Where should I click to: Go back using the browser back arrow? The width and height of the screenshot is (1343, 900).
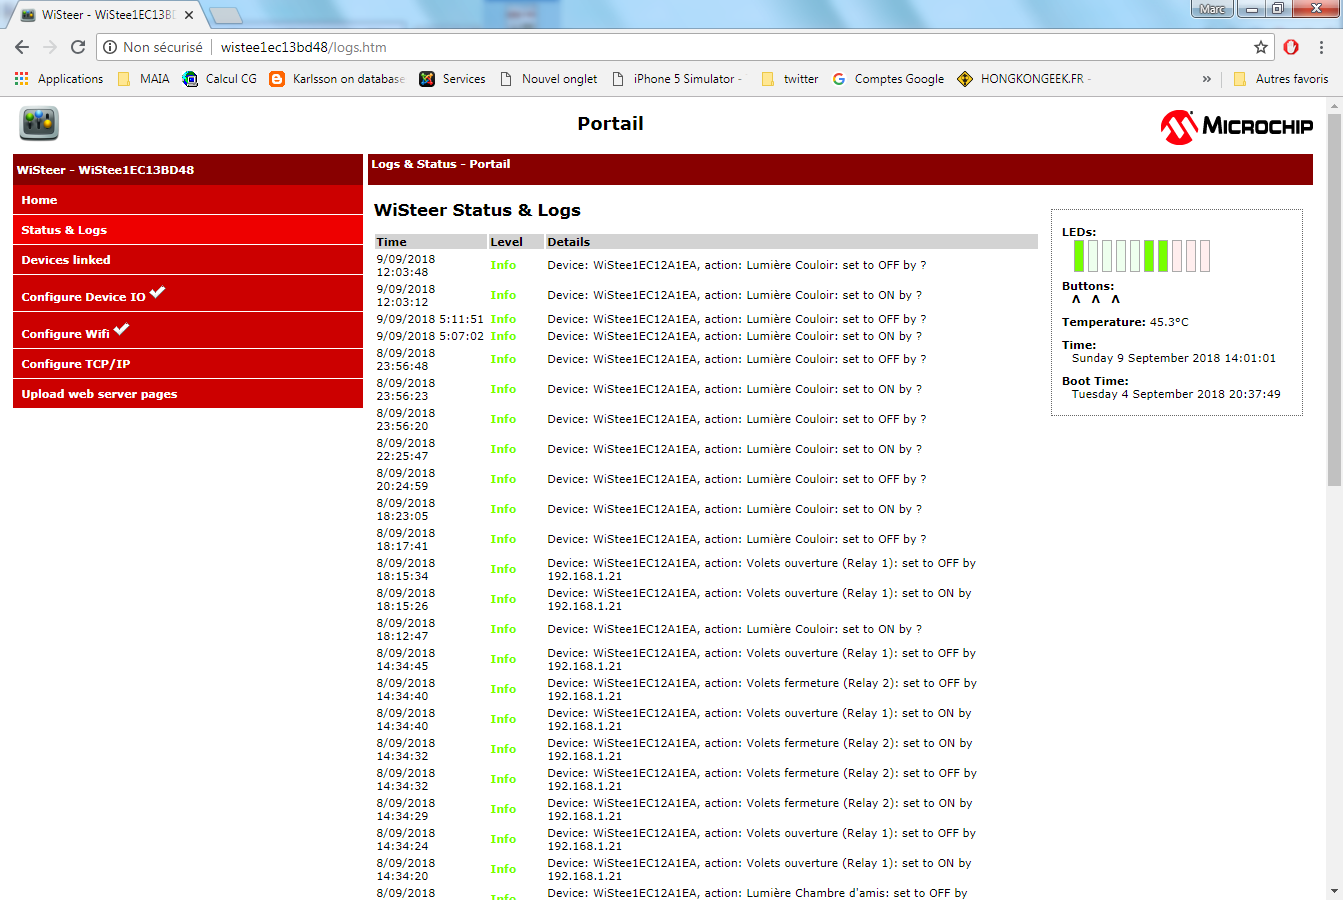(x=22, y=47)
